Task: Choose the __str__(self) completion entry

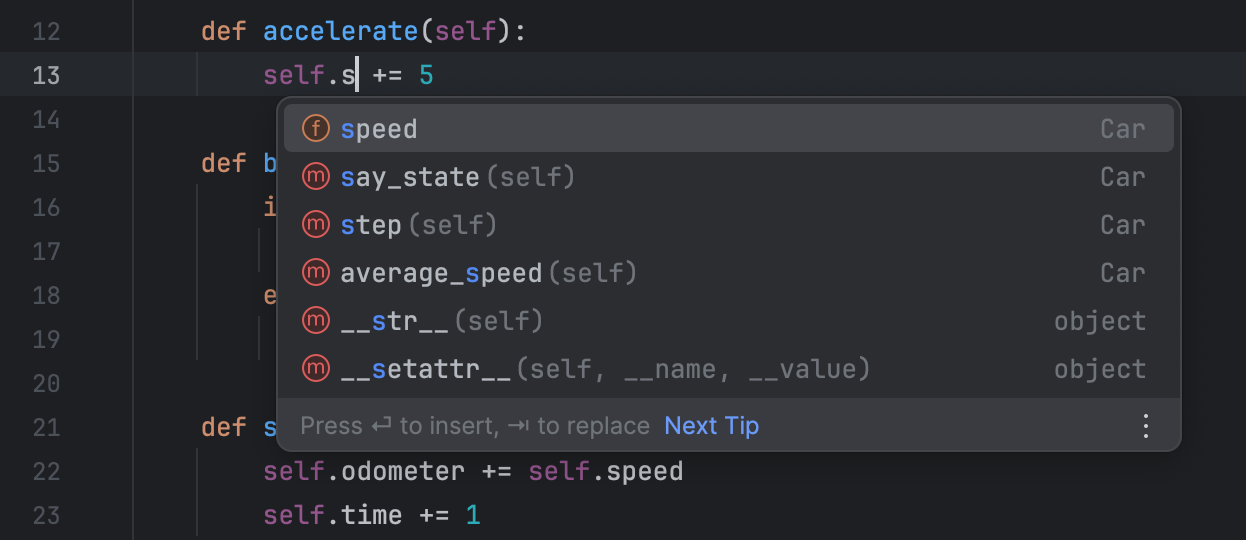Action: click(x=441, y=322)
